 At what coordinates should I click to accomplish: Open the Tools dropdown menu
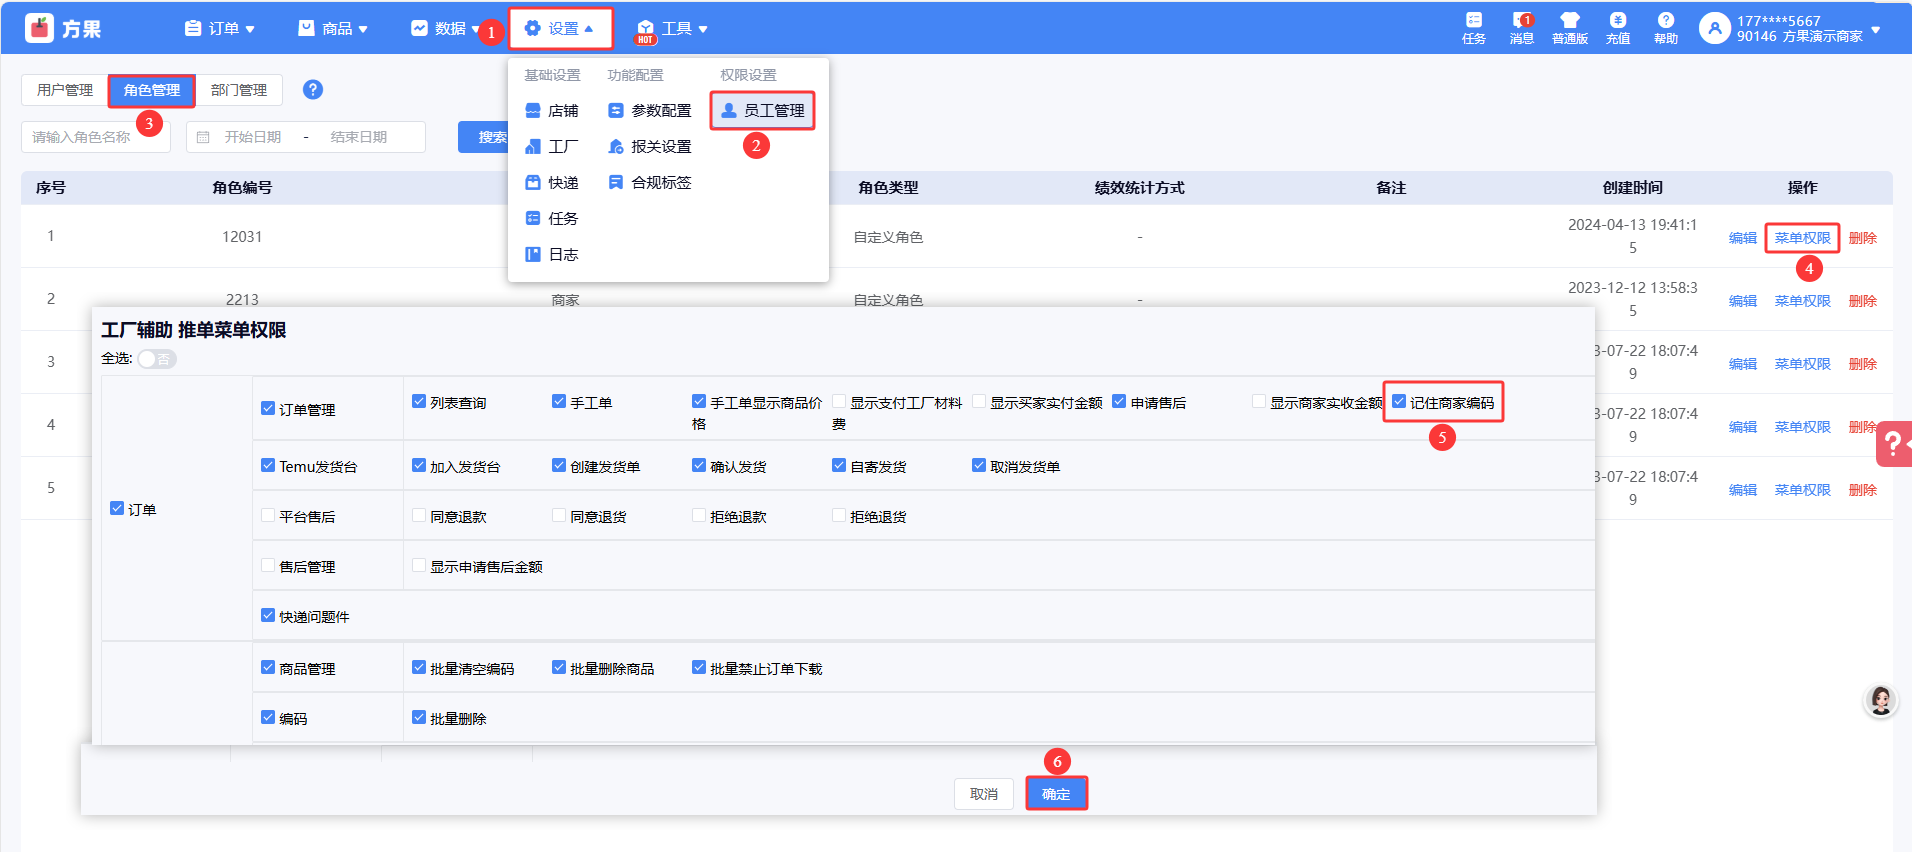673,29
